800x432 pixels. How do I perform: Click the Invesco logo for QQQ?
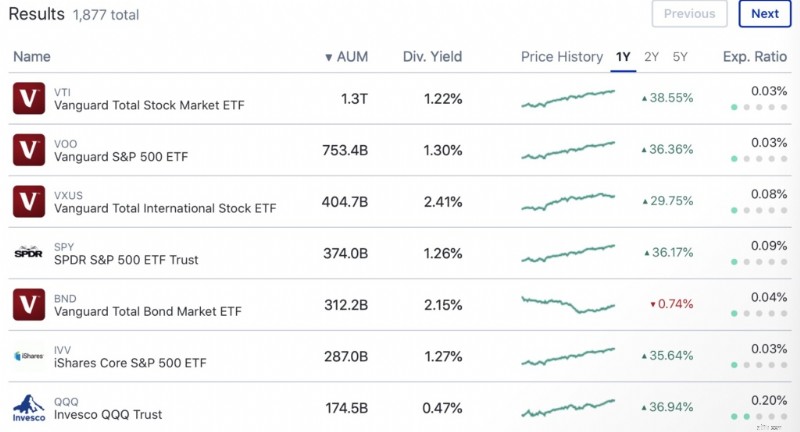(x=29, y=408)
